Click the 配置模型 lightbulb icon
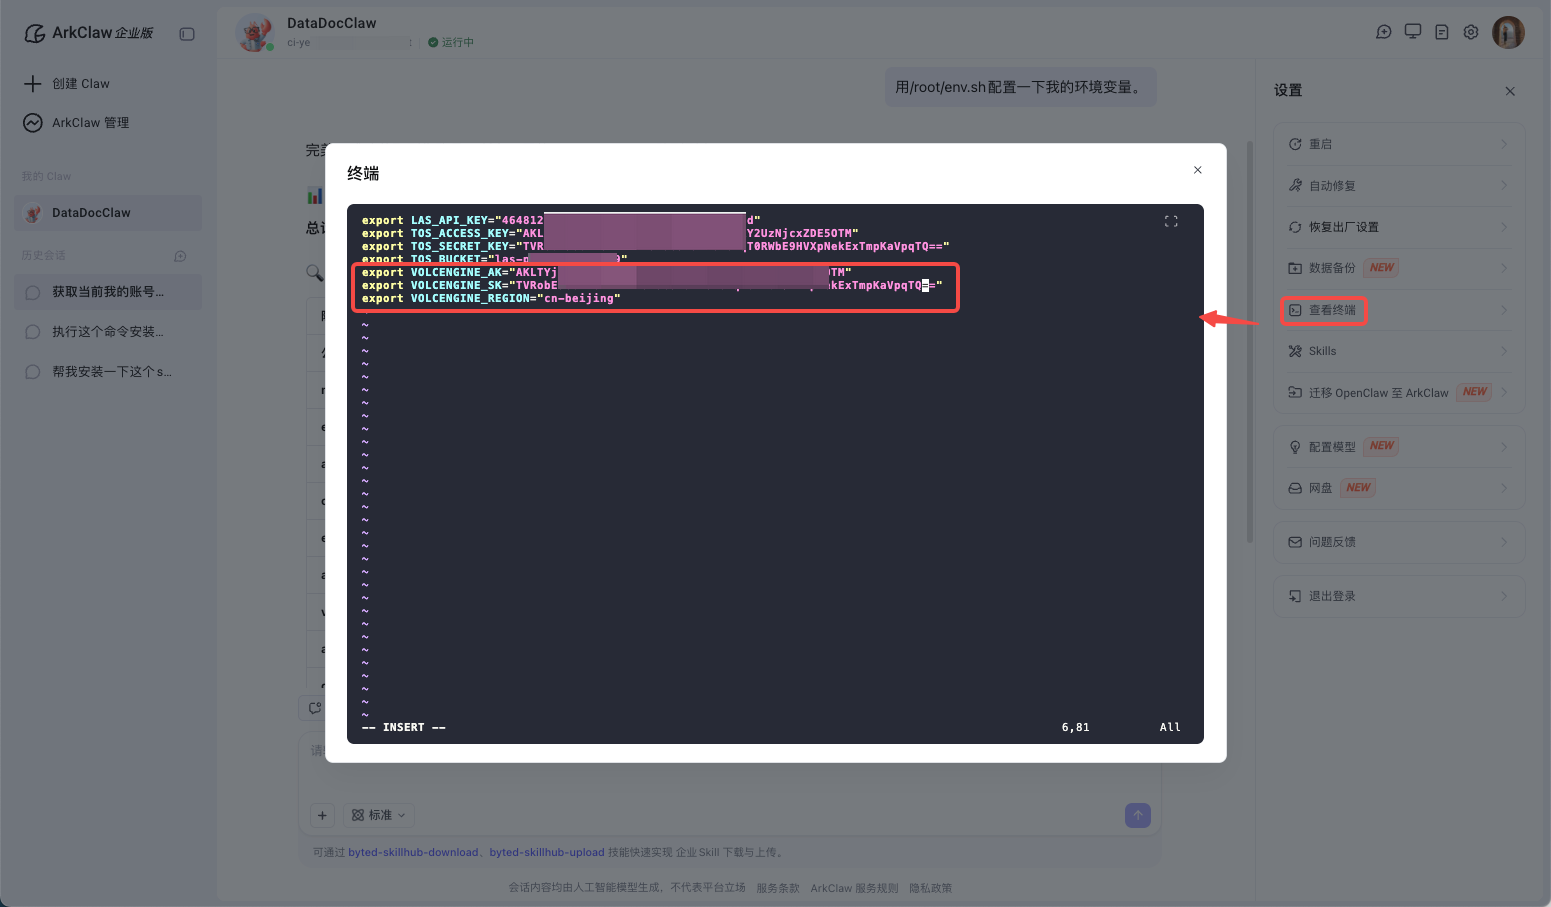The width and height of the screenshot is (1551, 907). coord(1295,447)
